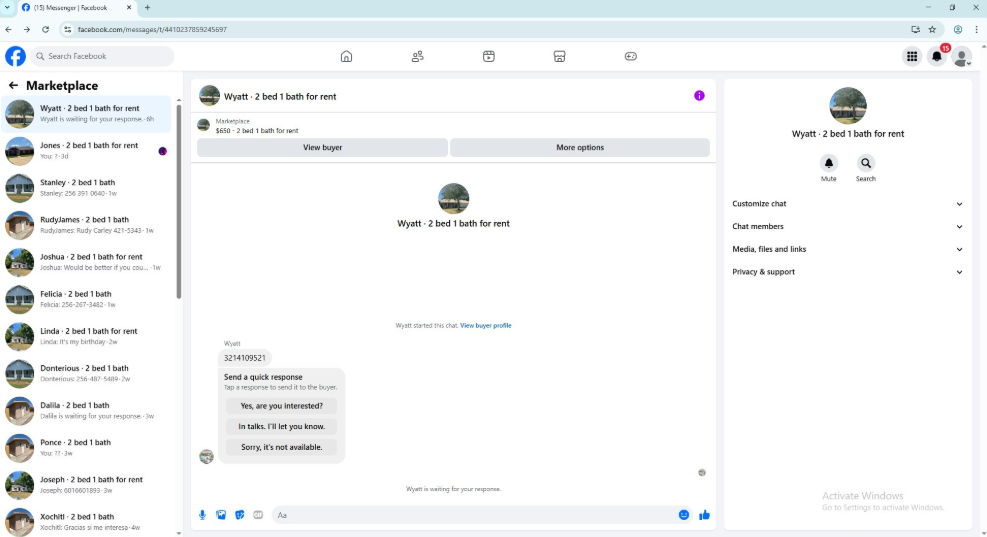Click the conversation list scrollbar

(x=179, y=201)
